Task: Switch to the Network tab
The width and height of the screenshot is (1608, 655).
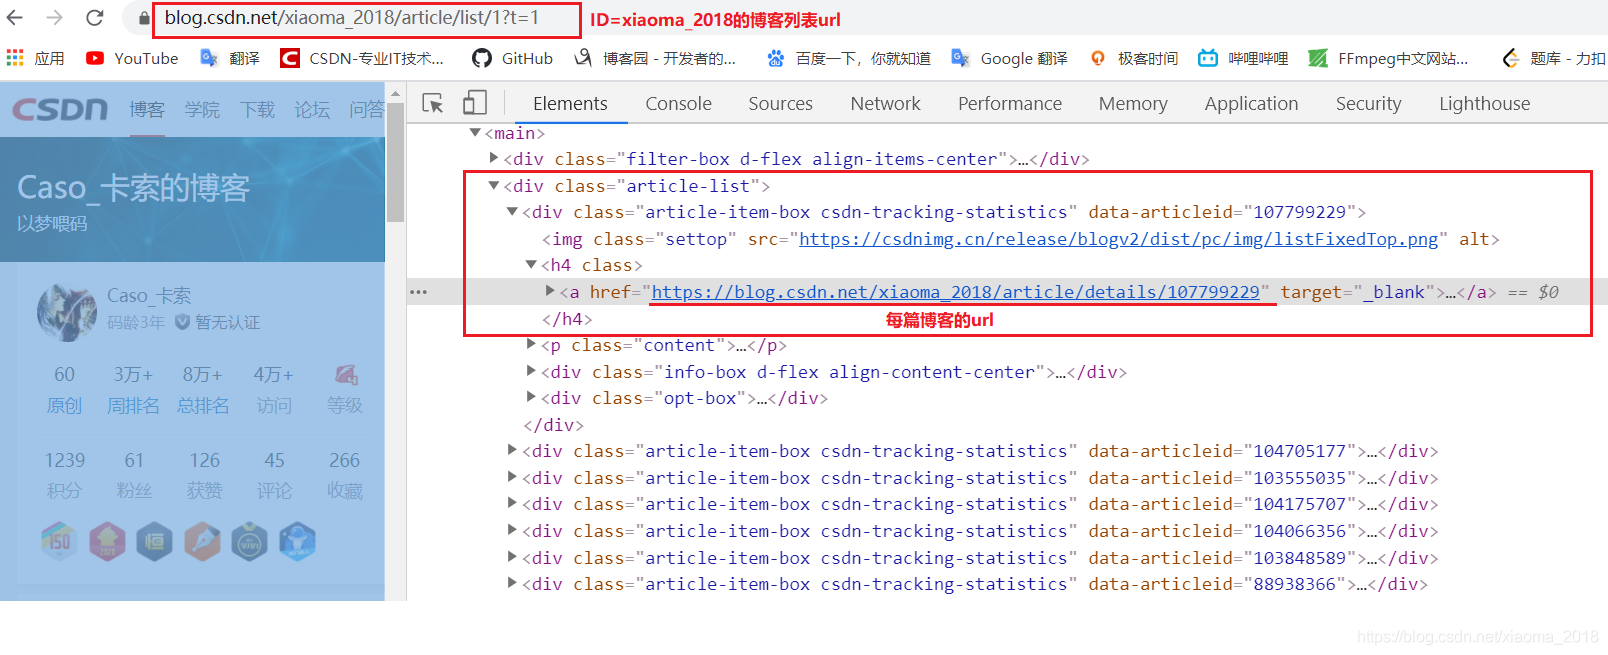Action: click(885, 103)
